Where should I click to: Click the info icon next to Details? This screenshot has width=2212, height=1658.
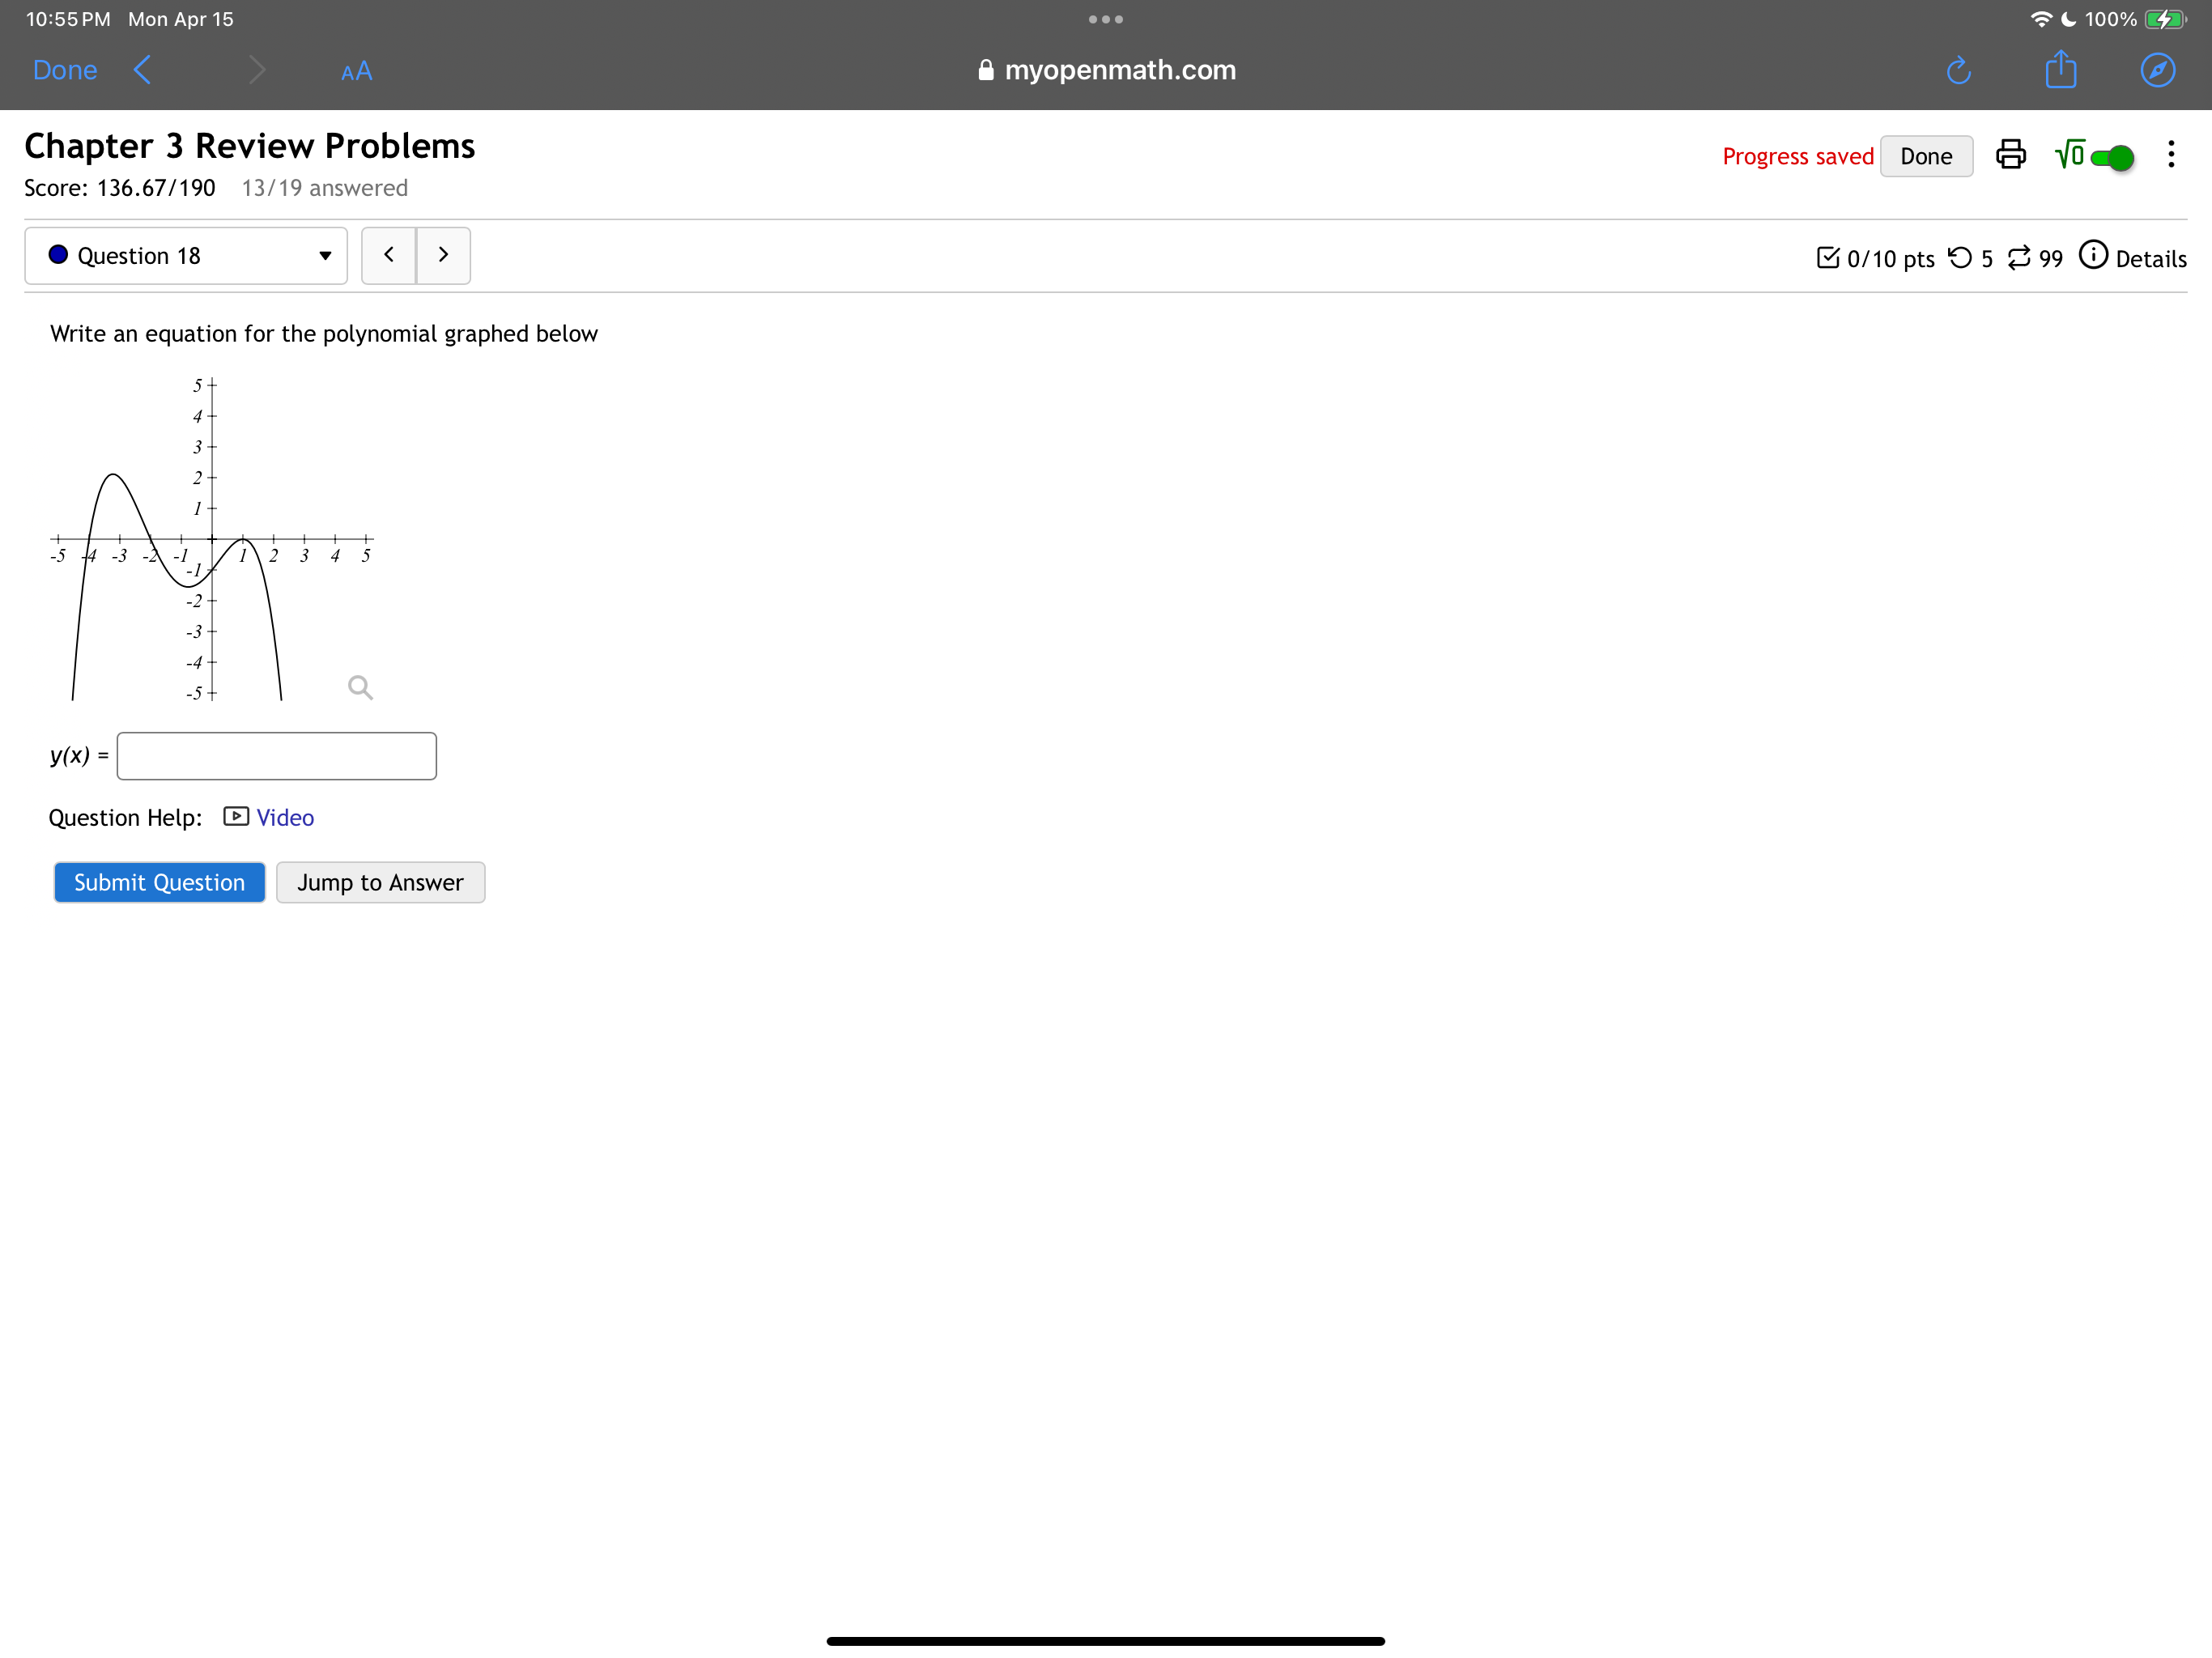(2095, 257)
